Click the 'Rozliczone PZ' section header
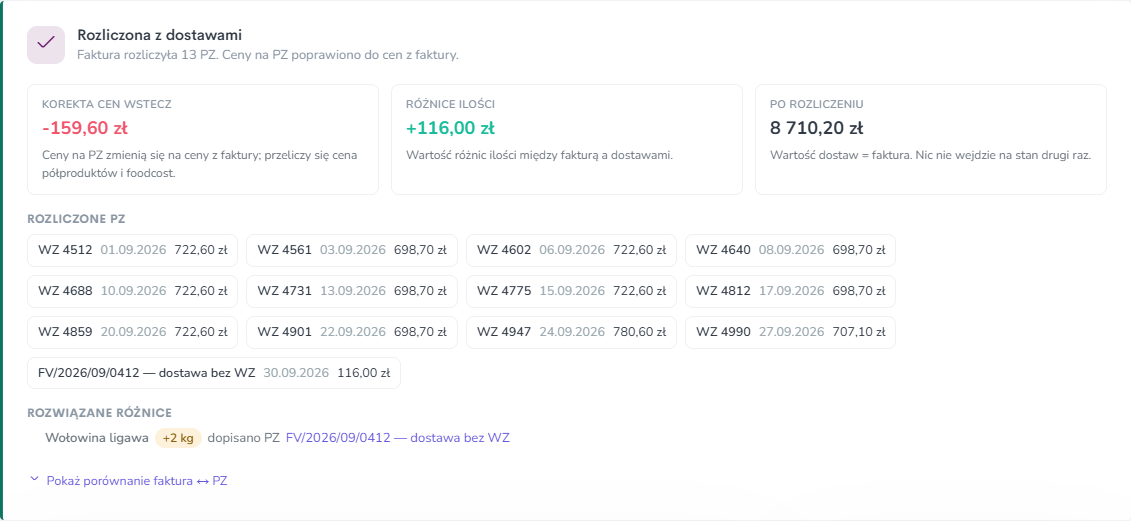Screen dimensions: 1131x521 pyautogui.click(x=77, y=219)
